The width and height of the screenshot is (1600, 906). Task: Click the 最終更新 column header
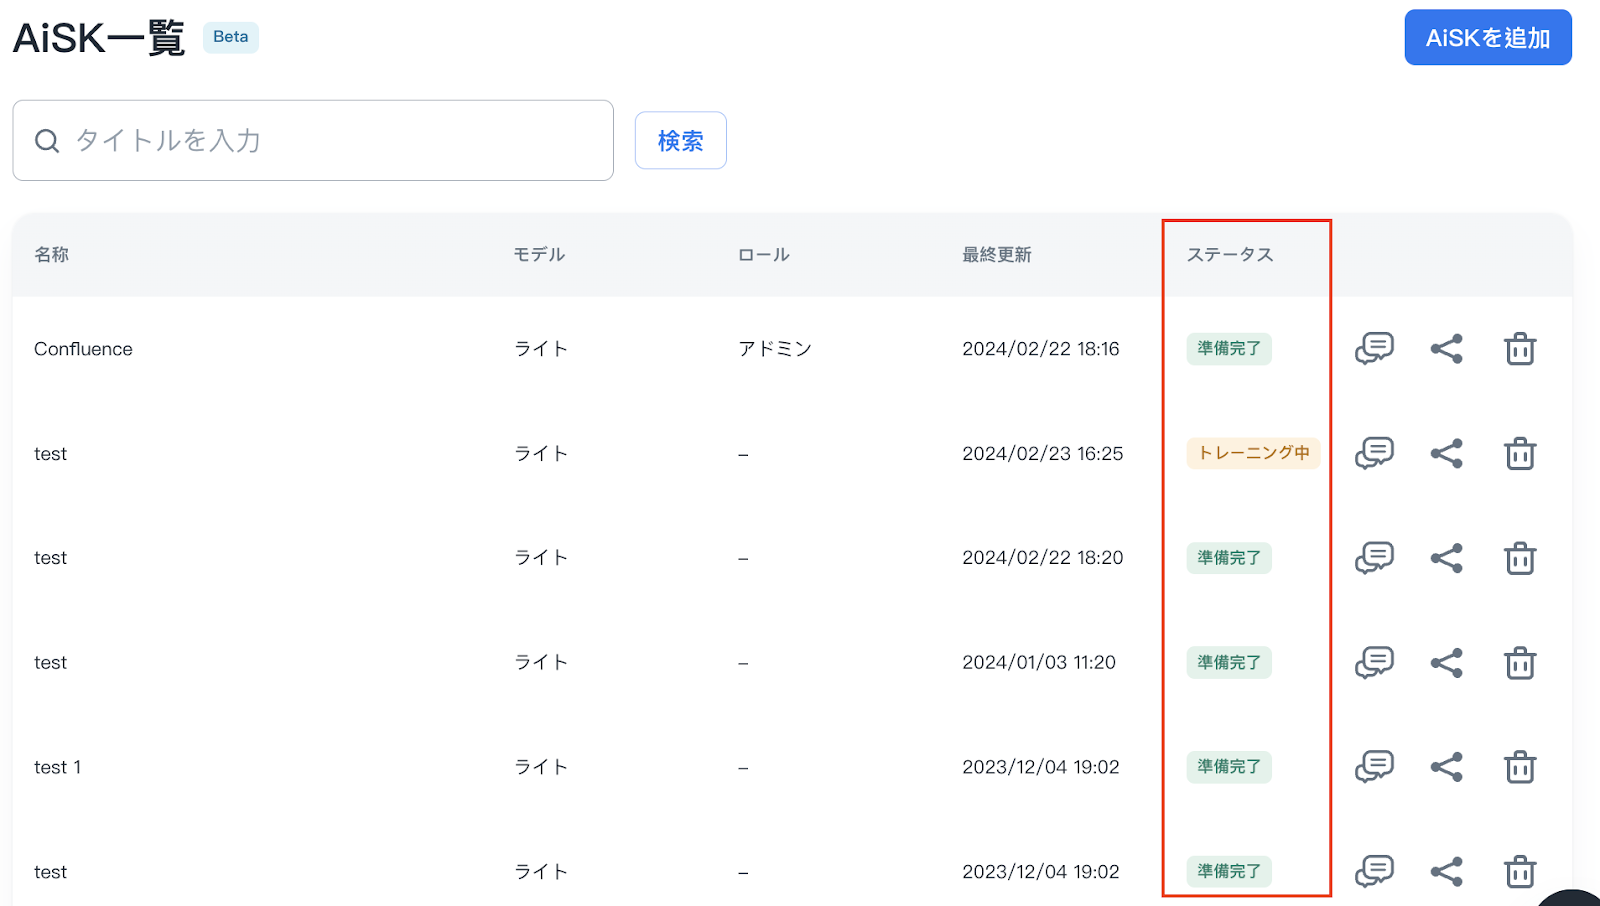tap(996, 255)
